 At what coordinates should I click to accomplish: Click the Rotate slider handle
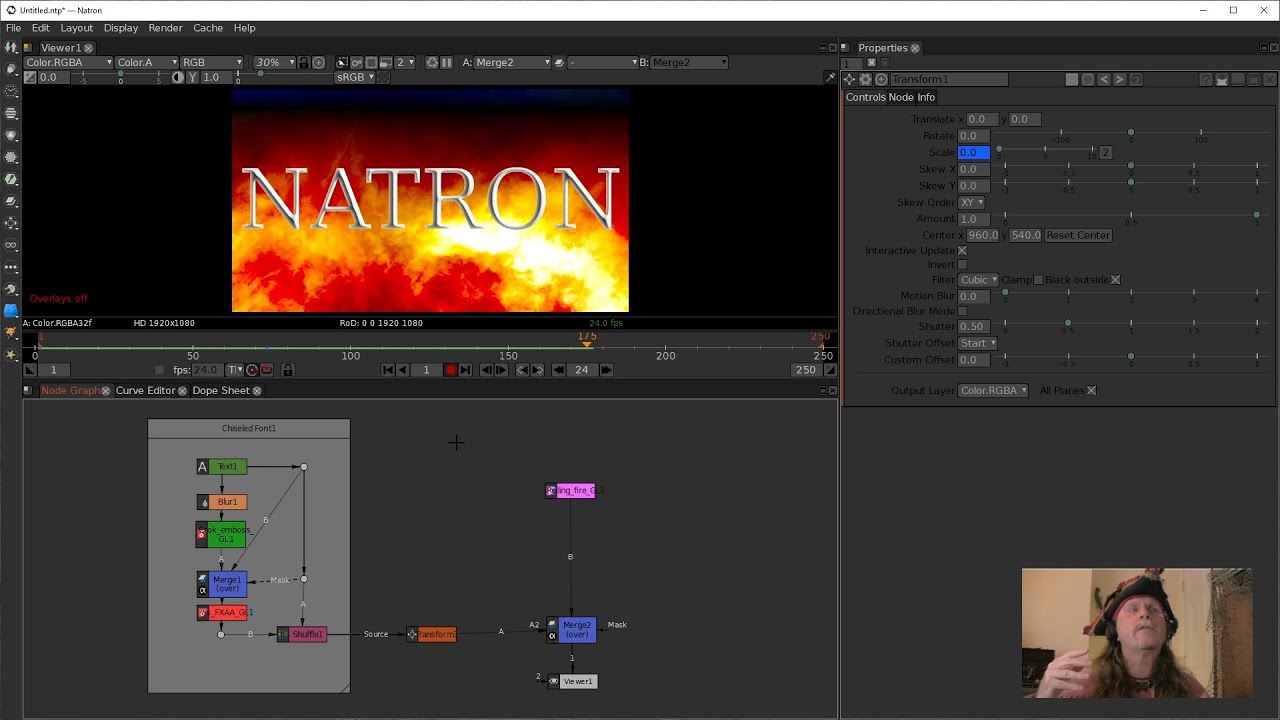coord(1131,133)
